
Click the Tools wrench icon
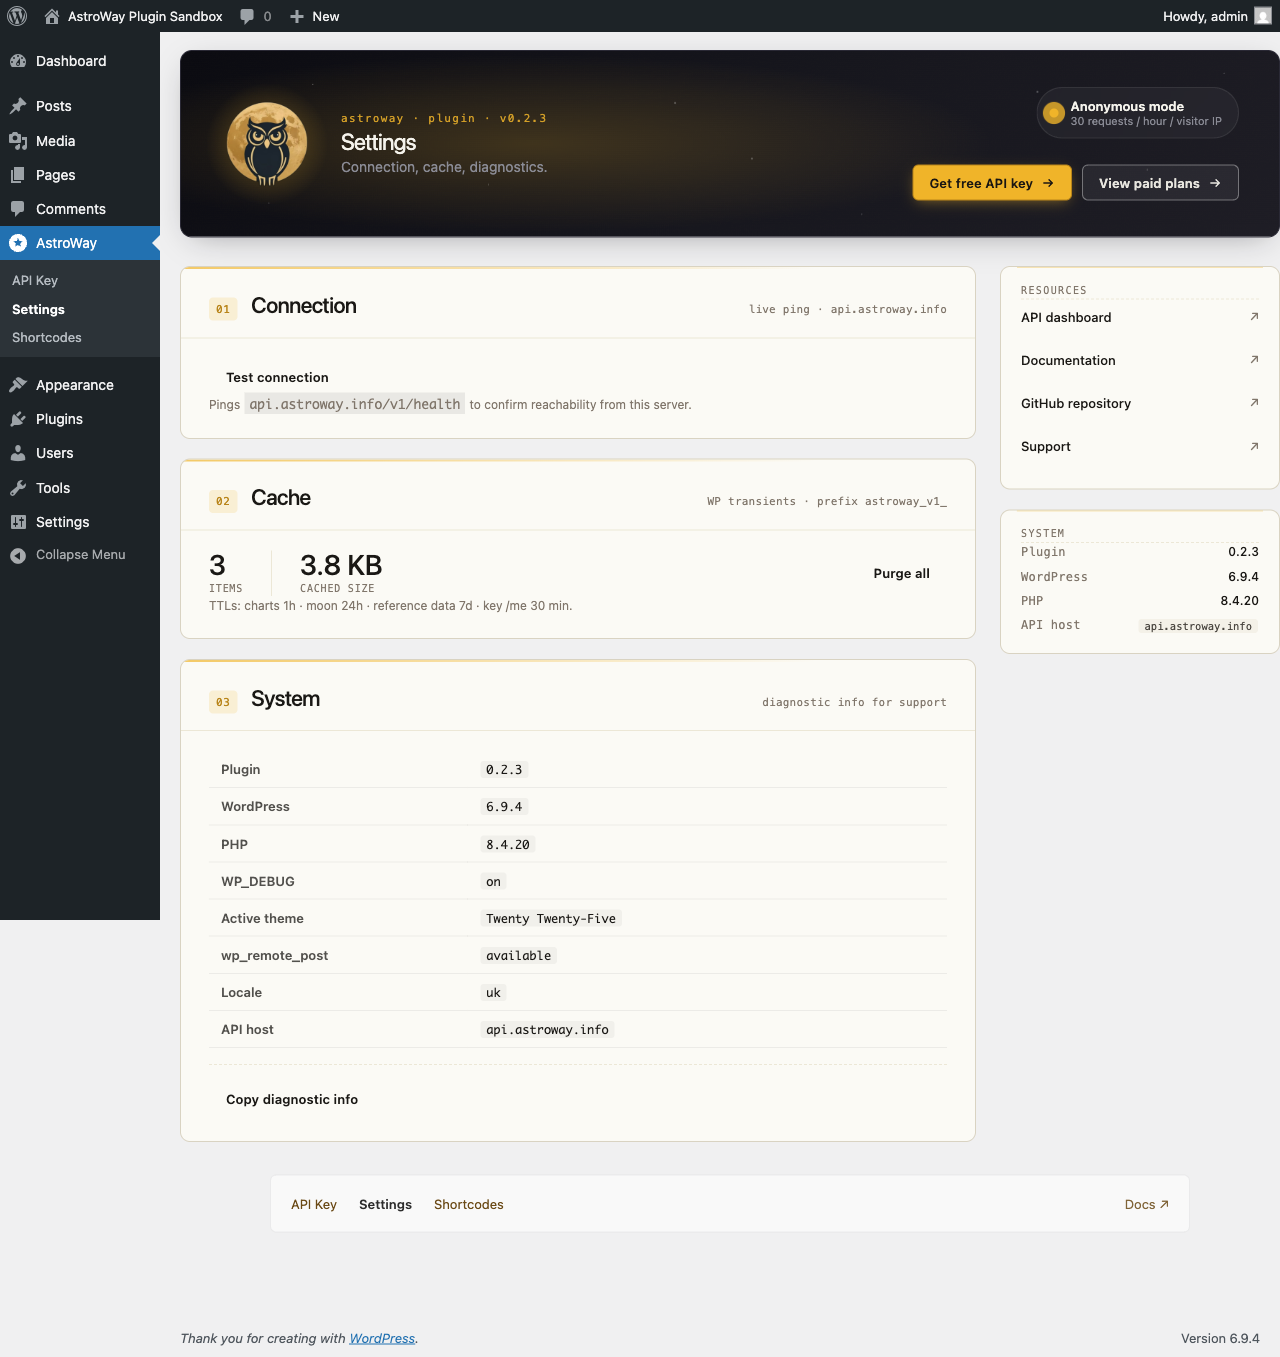point(18,488)
